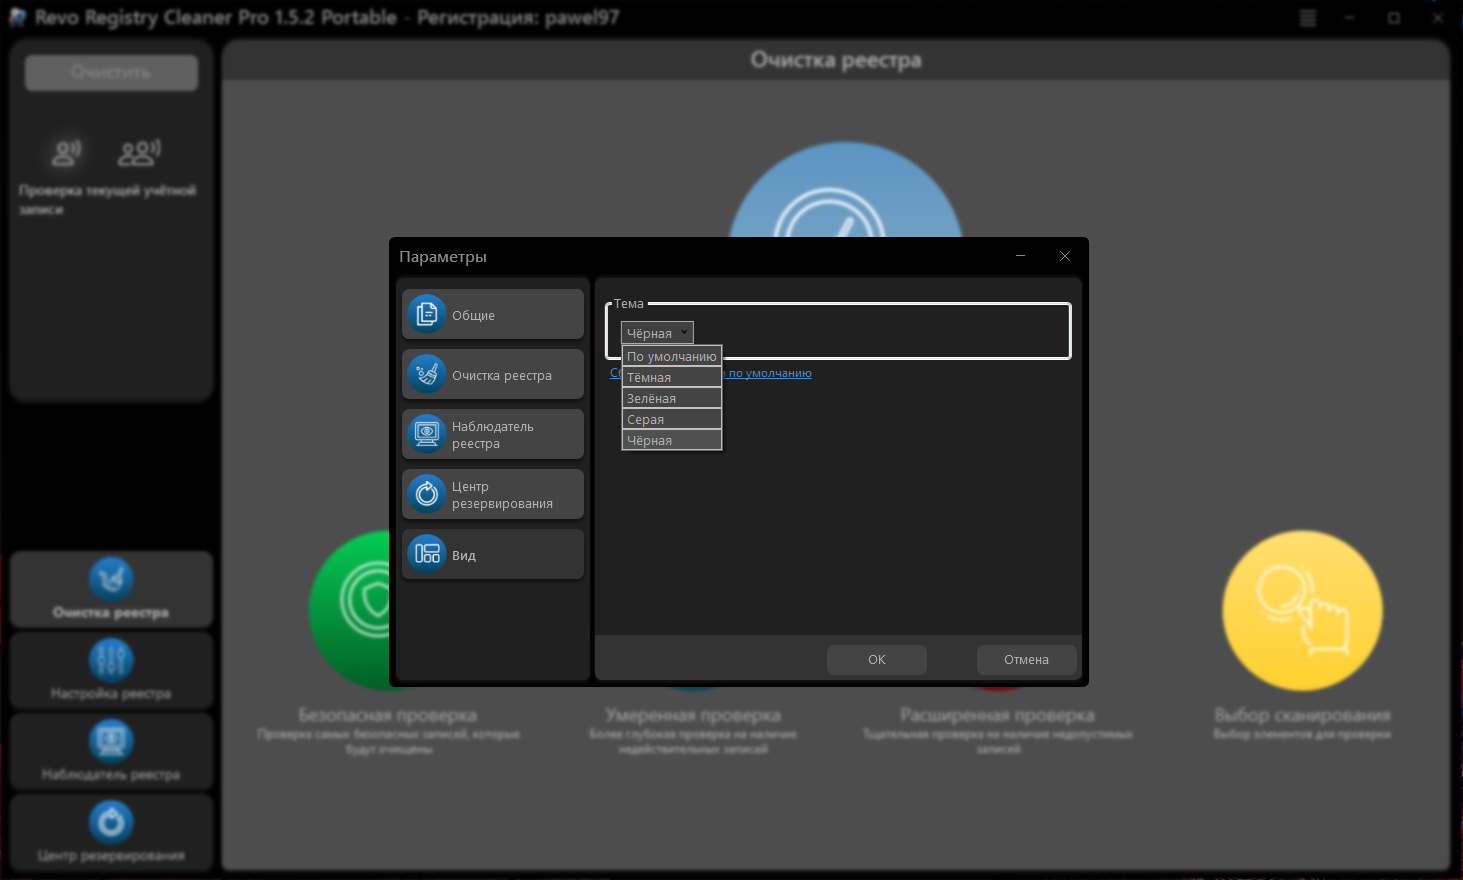Choose Серая theme from list
This screenshot has width=1463, height=880.
coord(672,419)
